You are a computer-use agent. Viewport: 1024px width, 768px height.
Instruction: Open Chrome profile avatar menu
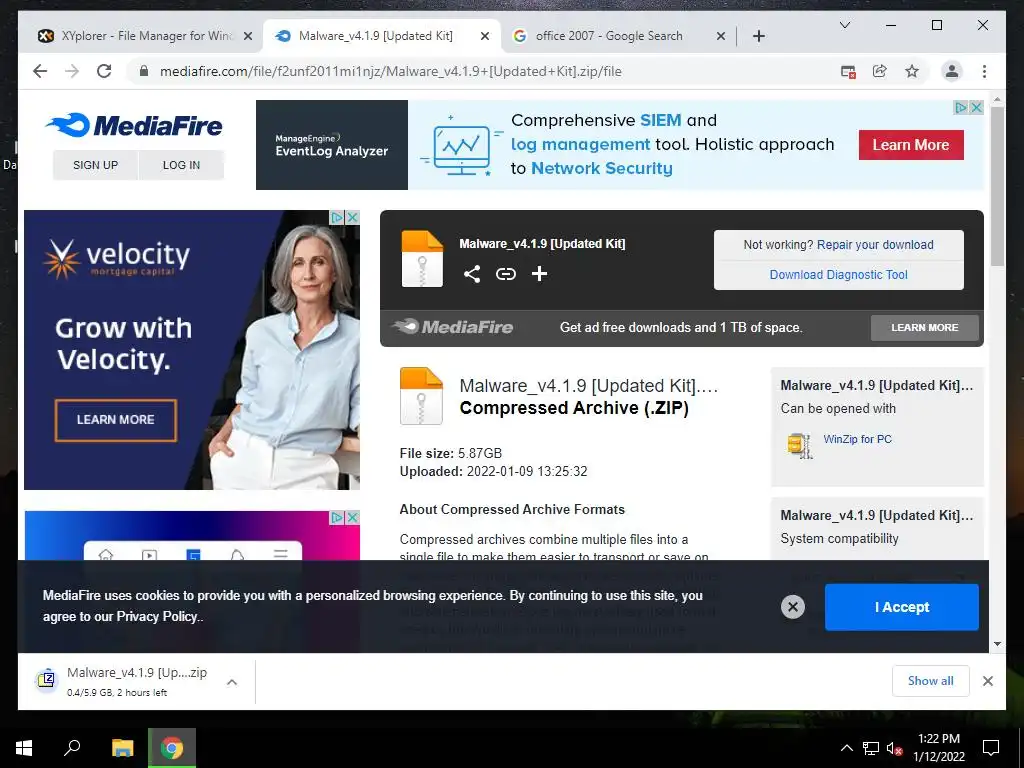click(952, 71)
